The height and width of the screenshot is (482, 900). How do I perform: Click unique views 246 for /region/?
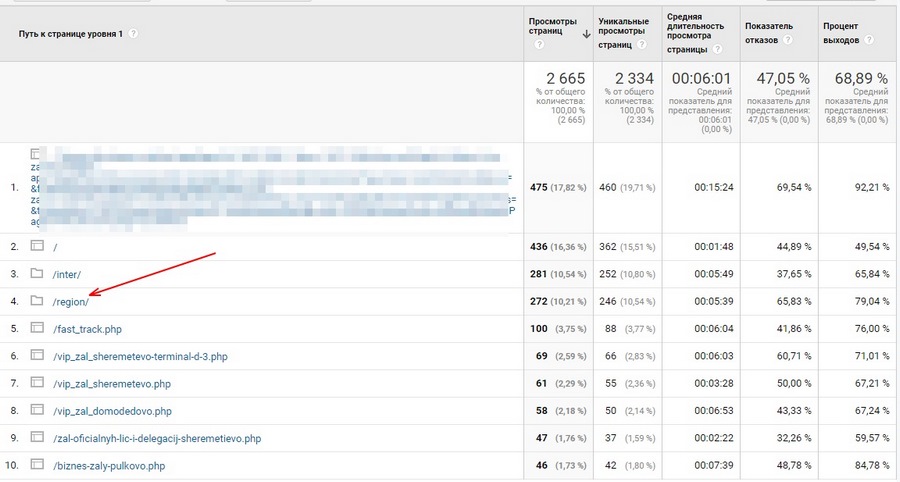coord(607,301)
